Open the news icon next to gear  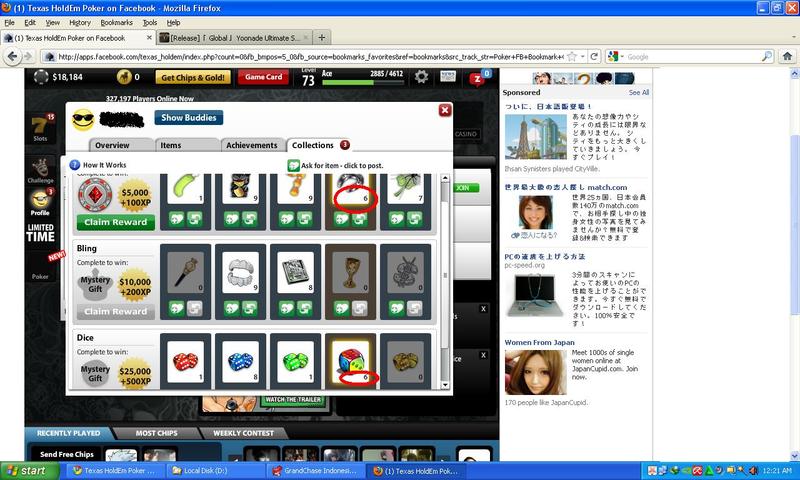[447, 77]
